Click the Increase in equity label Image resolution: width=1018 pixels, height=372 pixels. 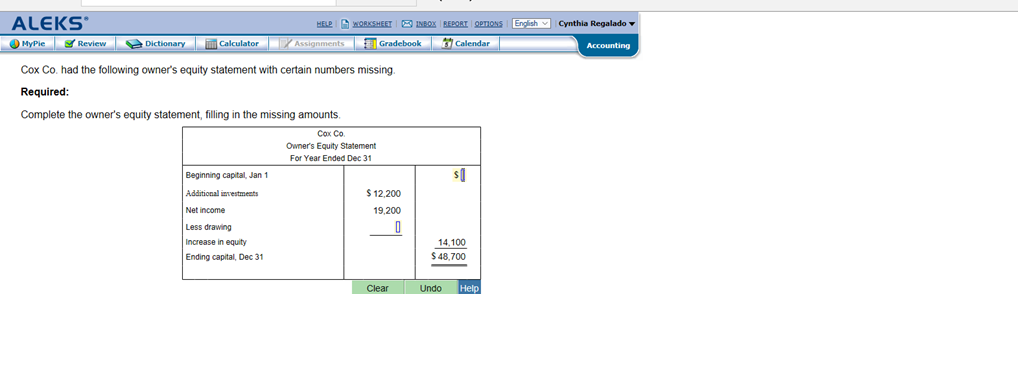coord(216,242)
